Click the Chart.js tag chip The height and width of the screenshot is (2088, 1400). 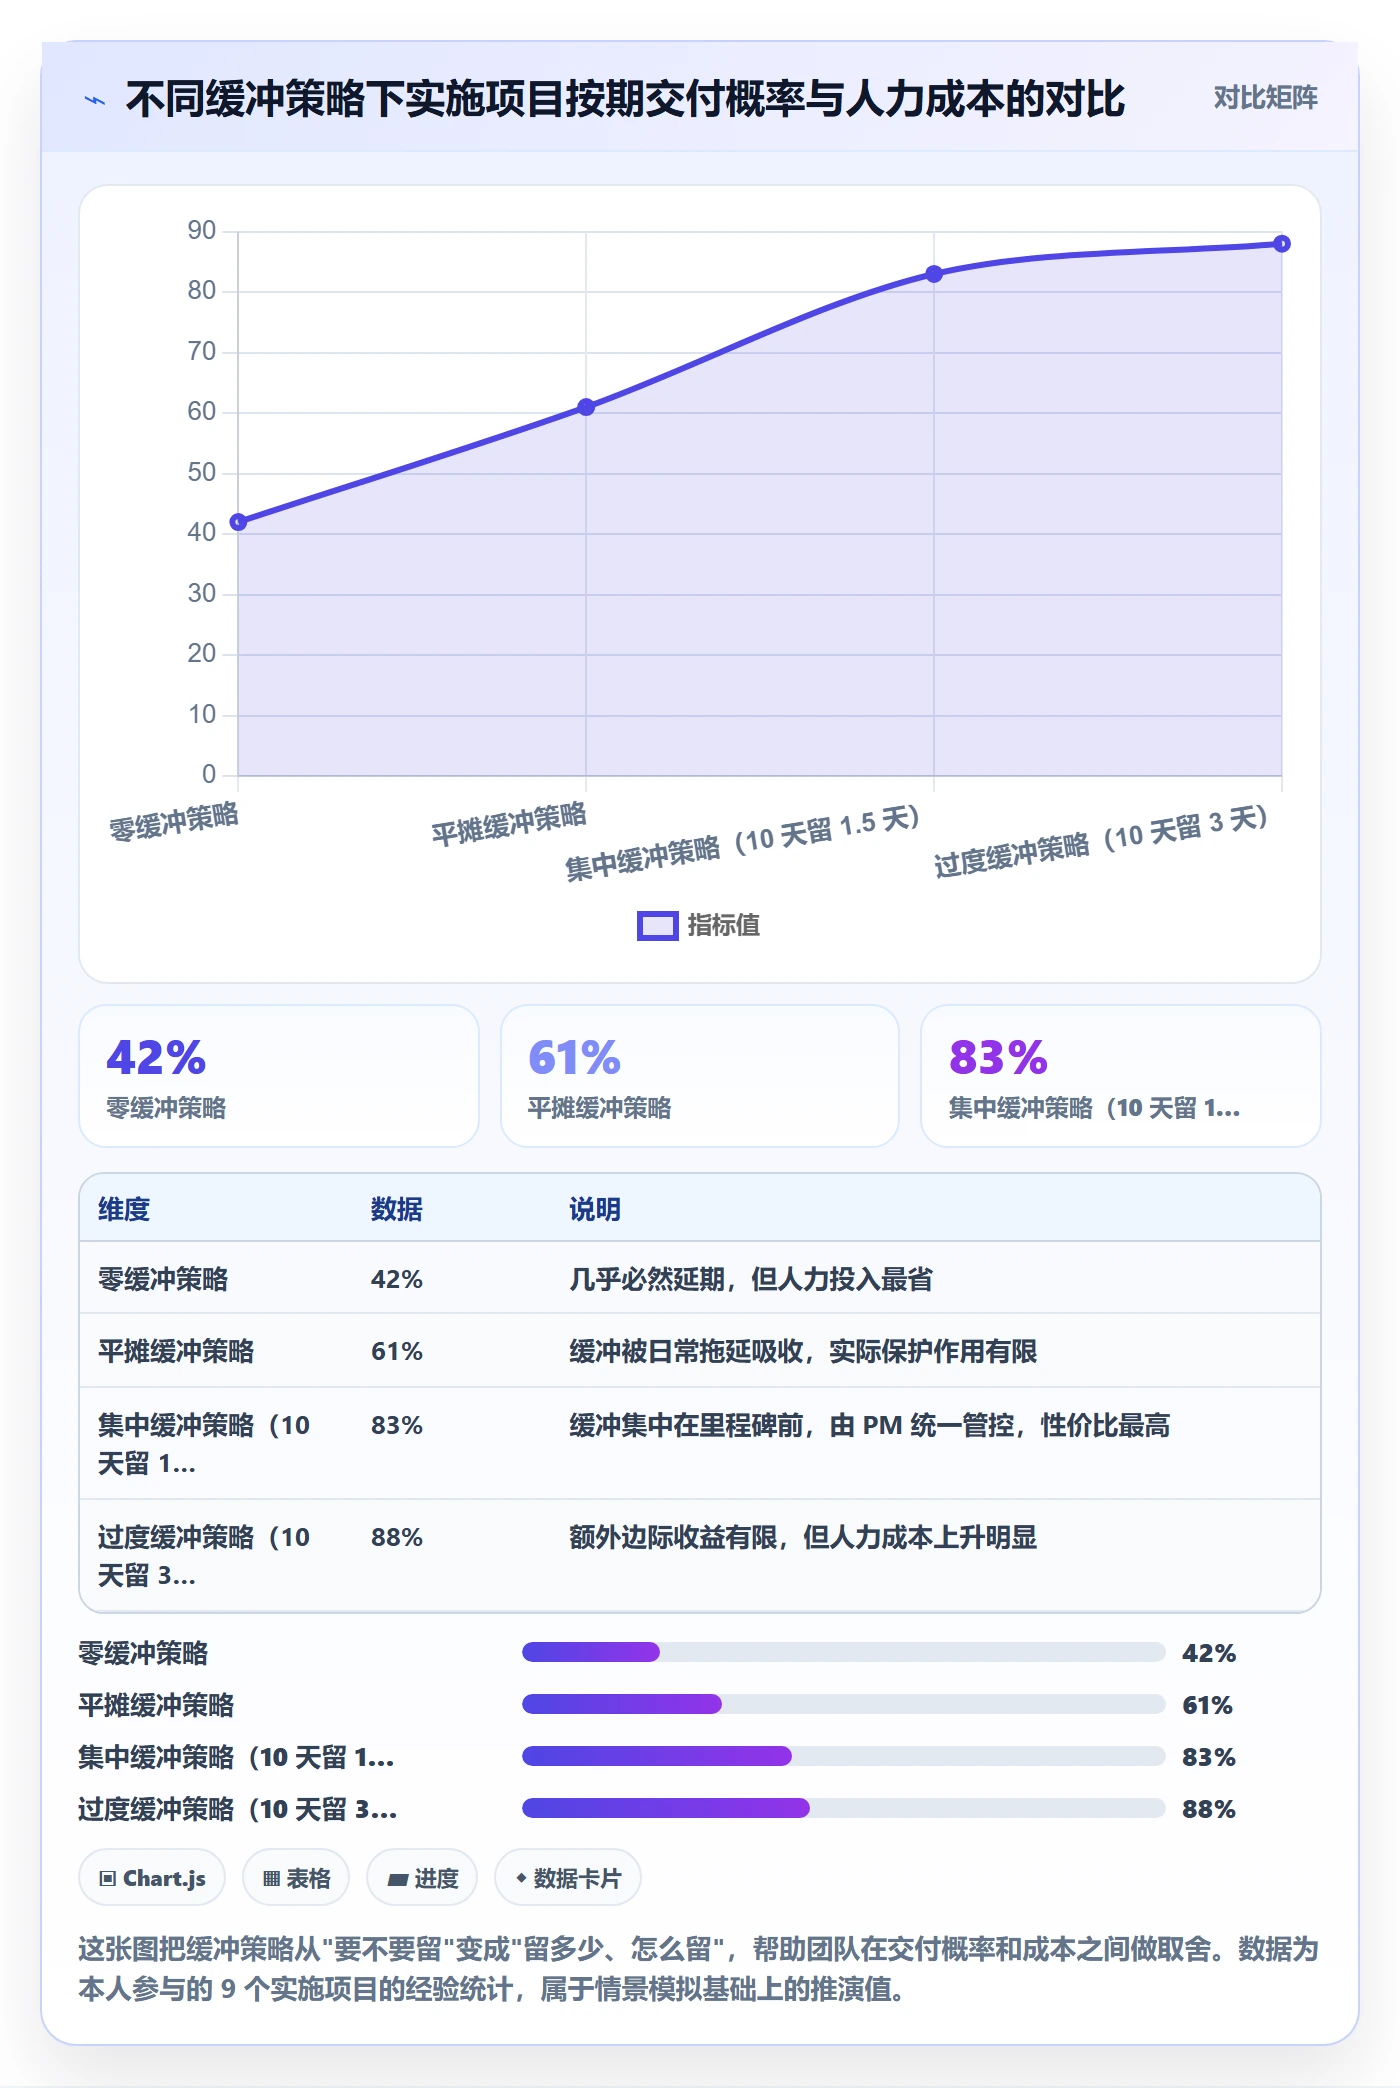point(152,1878)
